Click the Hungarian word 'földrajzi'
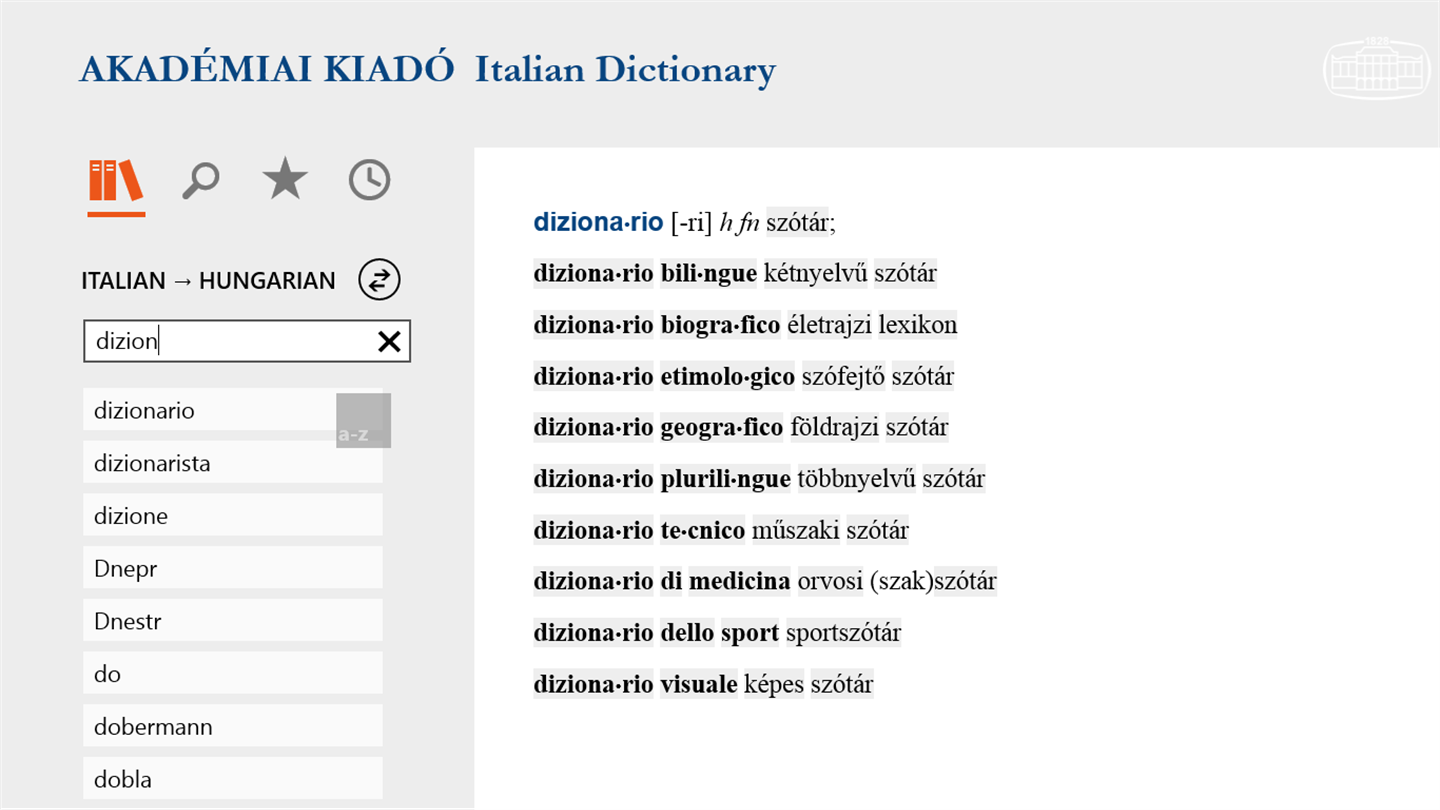This screenshot has height=810, width=1440. tap(835, 428)
